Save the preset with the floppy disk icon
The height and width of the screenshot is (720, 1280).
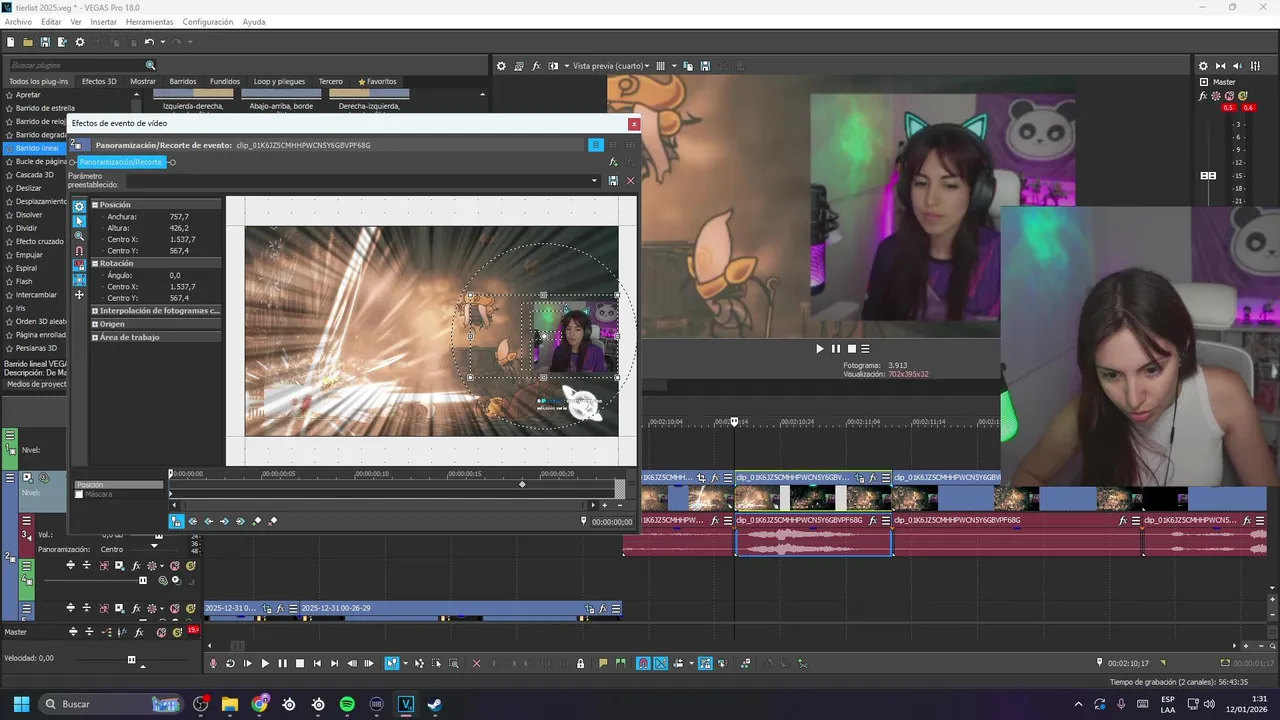613,181
